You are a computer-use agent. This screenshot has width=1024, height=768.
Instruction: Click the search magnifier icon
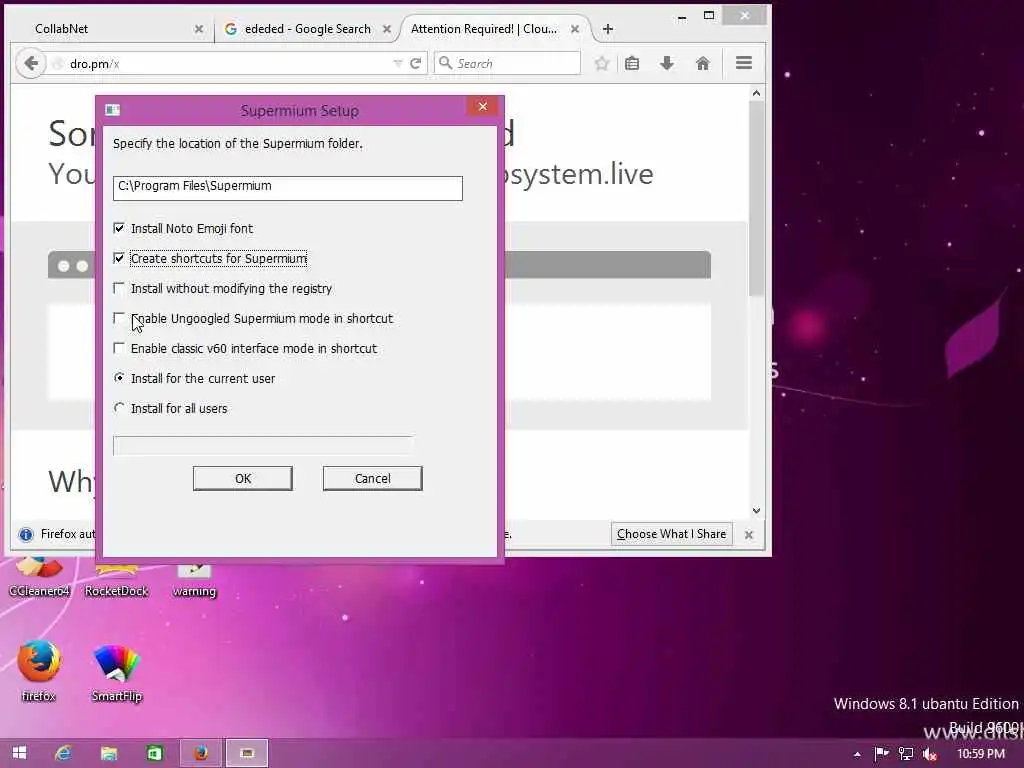445,63
